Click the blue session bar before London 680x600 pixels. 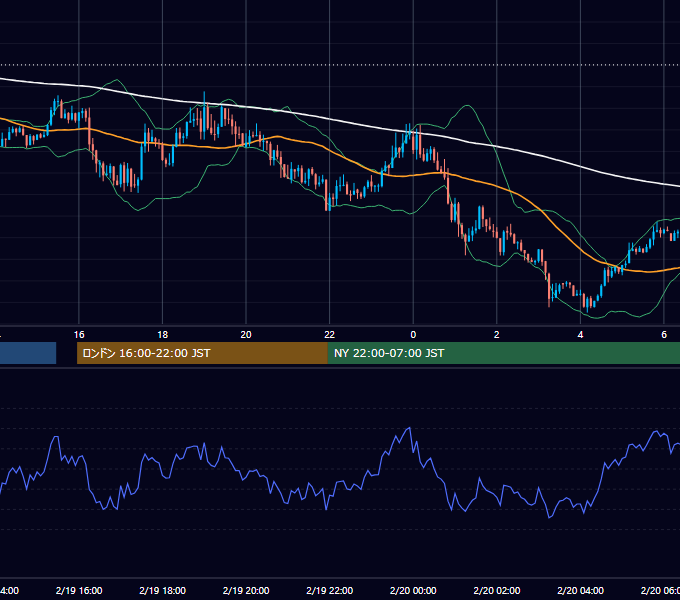click(28, 353)
